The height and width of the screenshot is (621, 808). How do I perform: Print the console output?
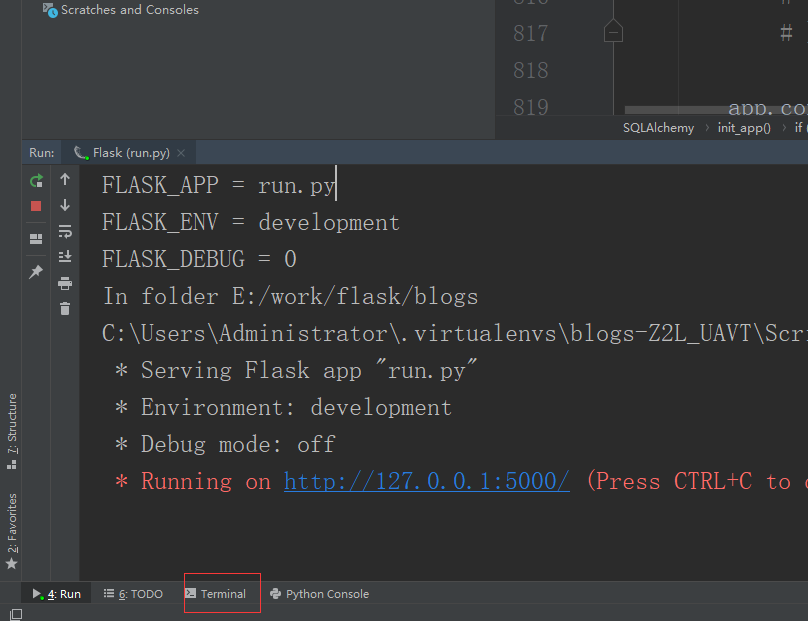[65, 283]
